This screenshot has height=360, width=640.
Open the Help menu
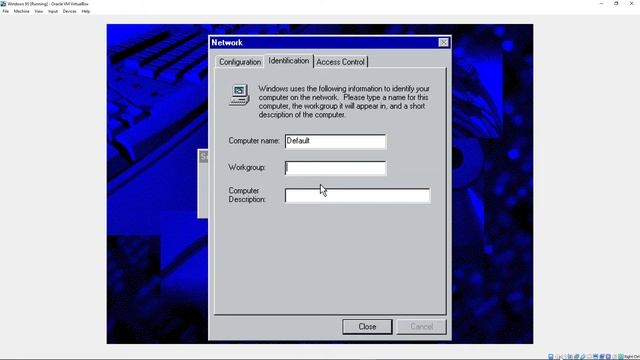click(x=85, y=11)
